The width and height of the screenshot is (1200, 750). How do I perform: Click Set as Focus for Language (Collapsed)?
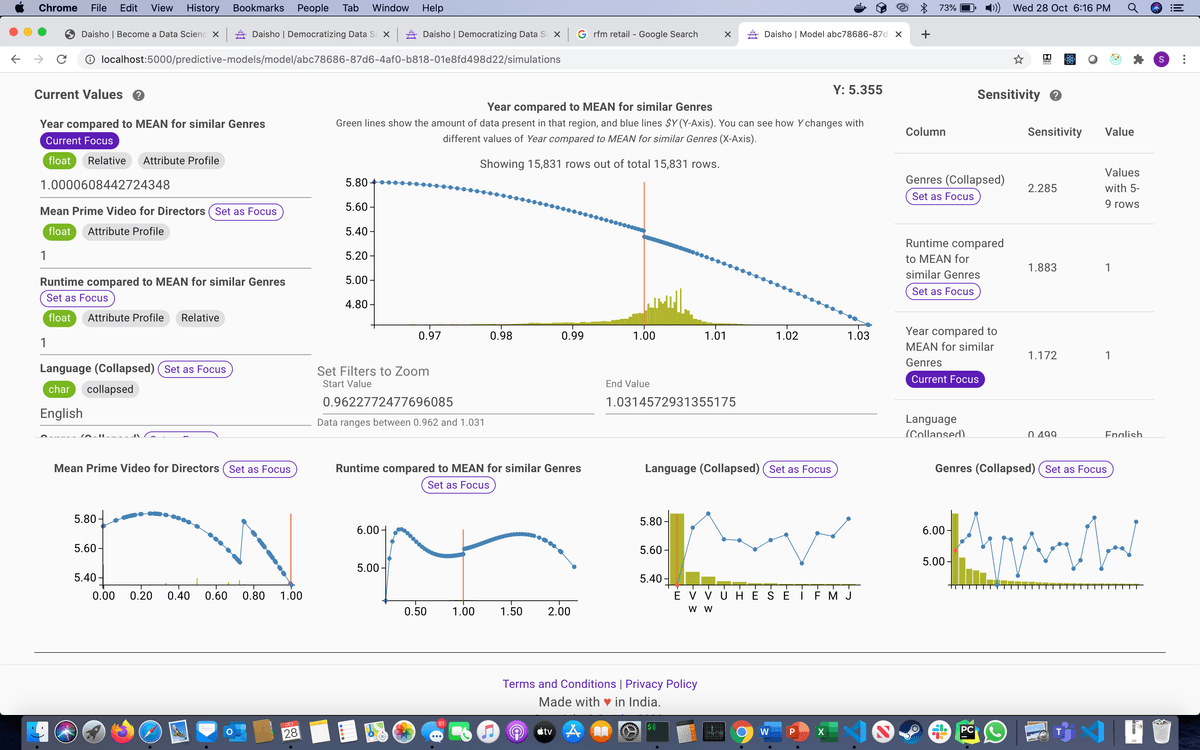[x=195, y=369]
